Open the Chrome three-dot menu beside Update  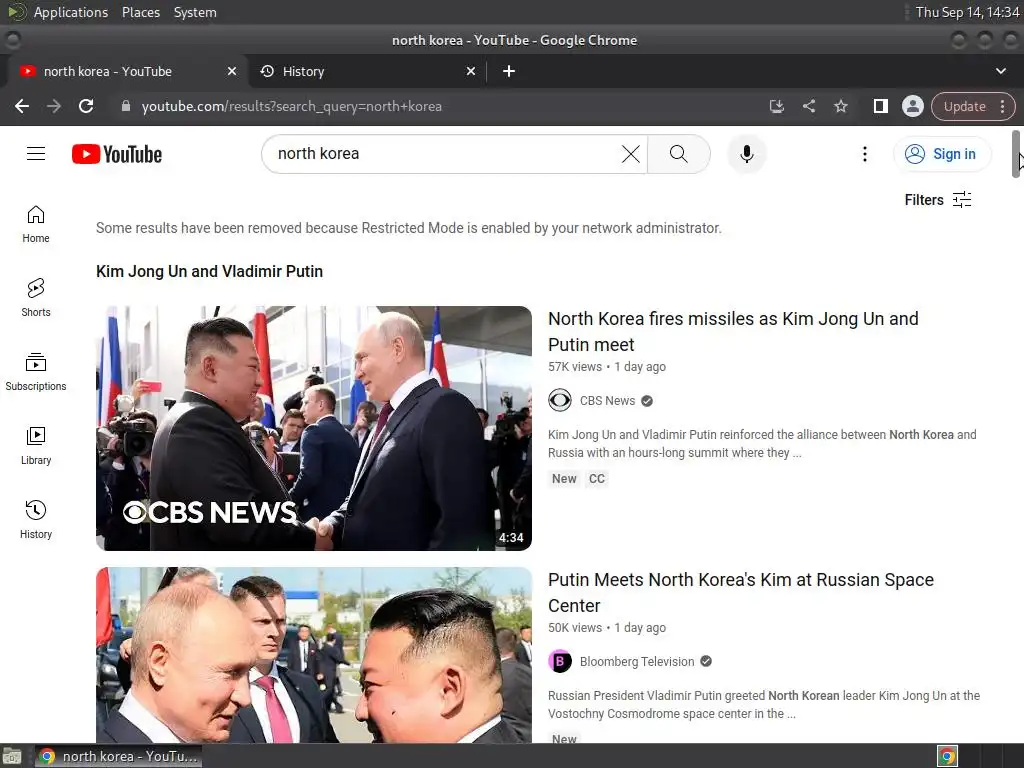tap(1002, 106)
